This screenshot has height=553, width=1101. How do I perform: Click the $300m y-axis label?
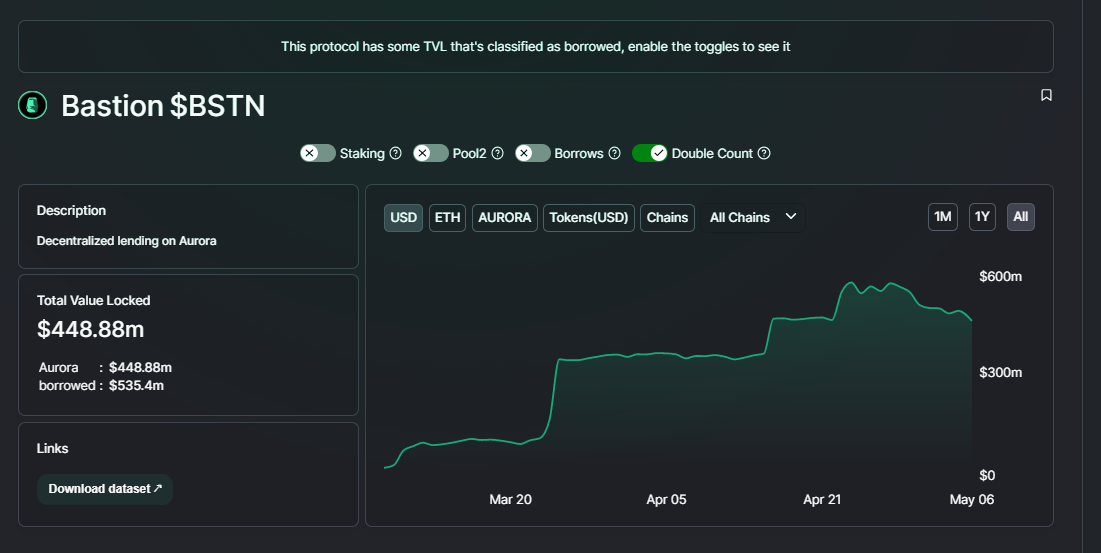[1001, 373]
